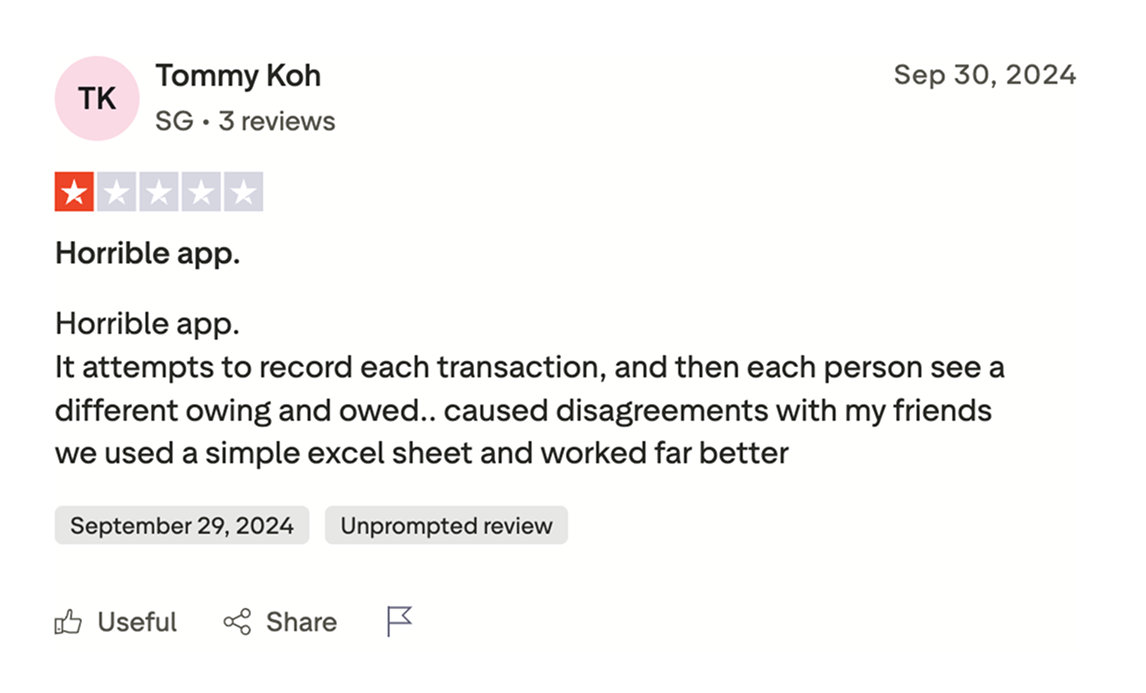1146x693 pixels.
Task: Flag this review with the flag icon
Action: click(x=399, y=622)
